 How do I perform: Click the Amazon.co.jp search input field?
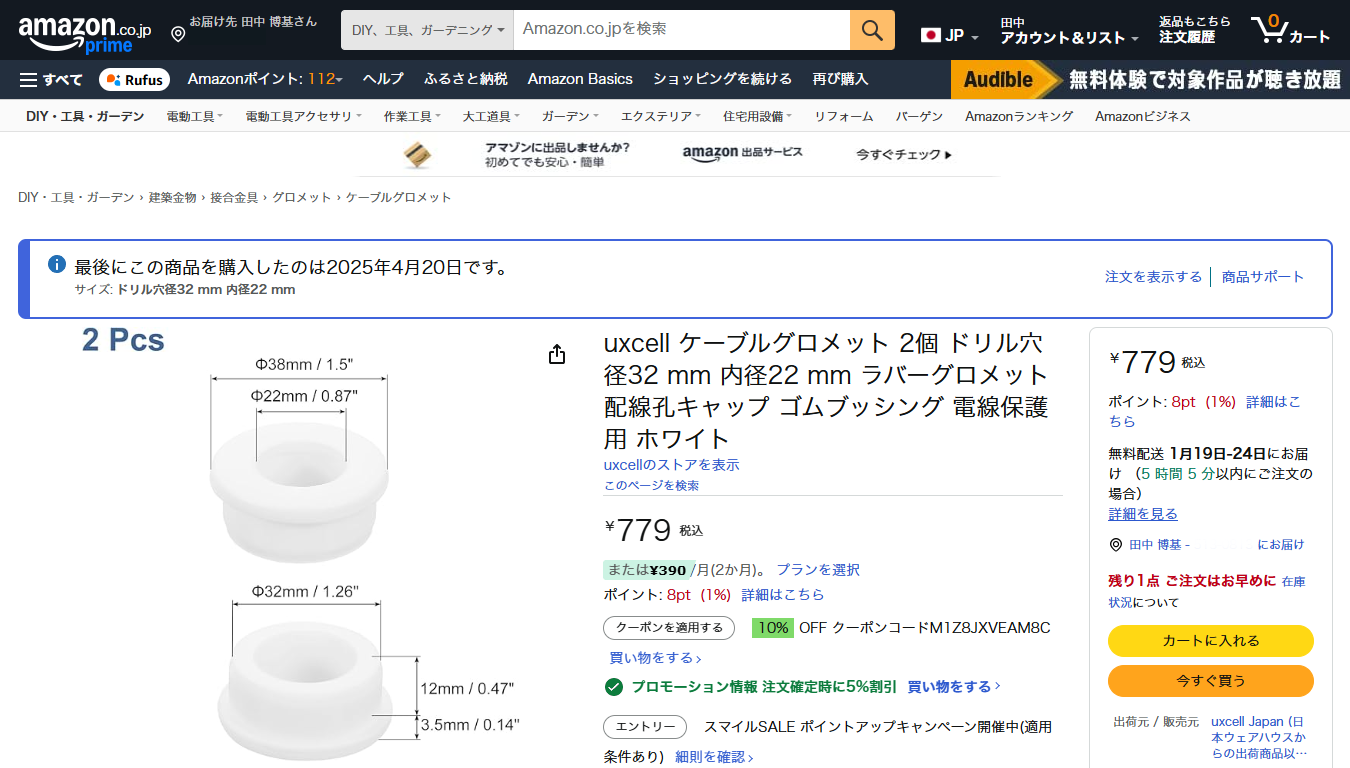680,30
